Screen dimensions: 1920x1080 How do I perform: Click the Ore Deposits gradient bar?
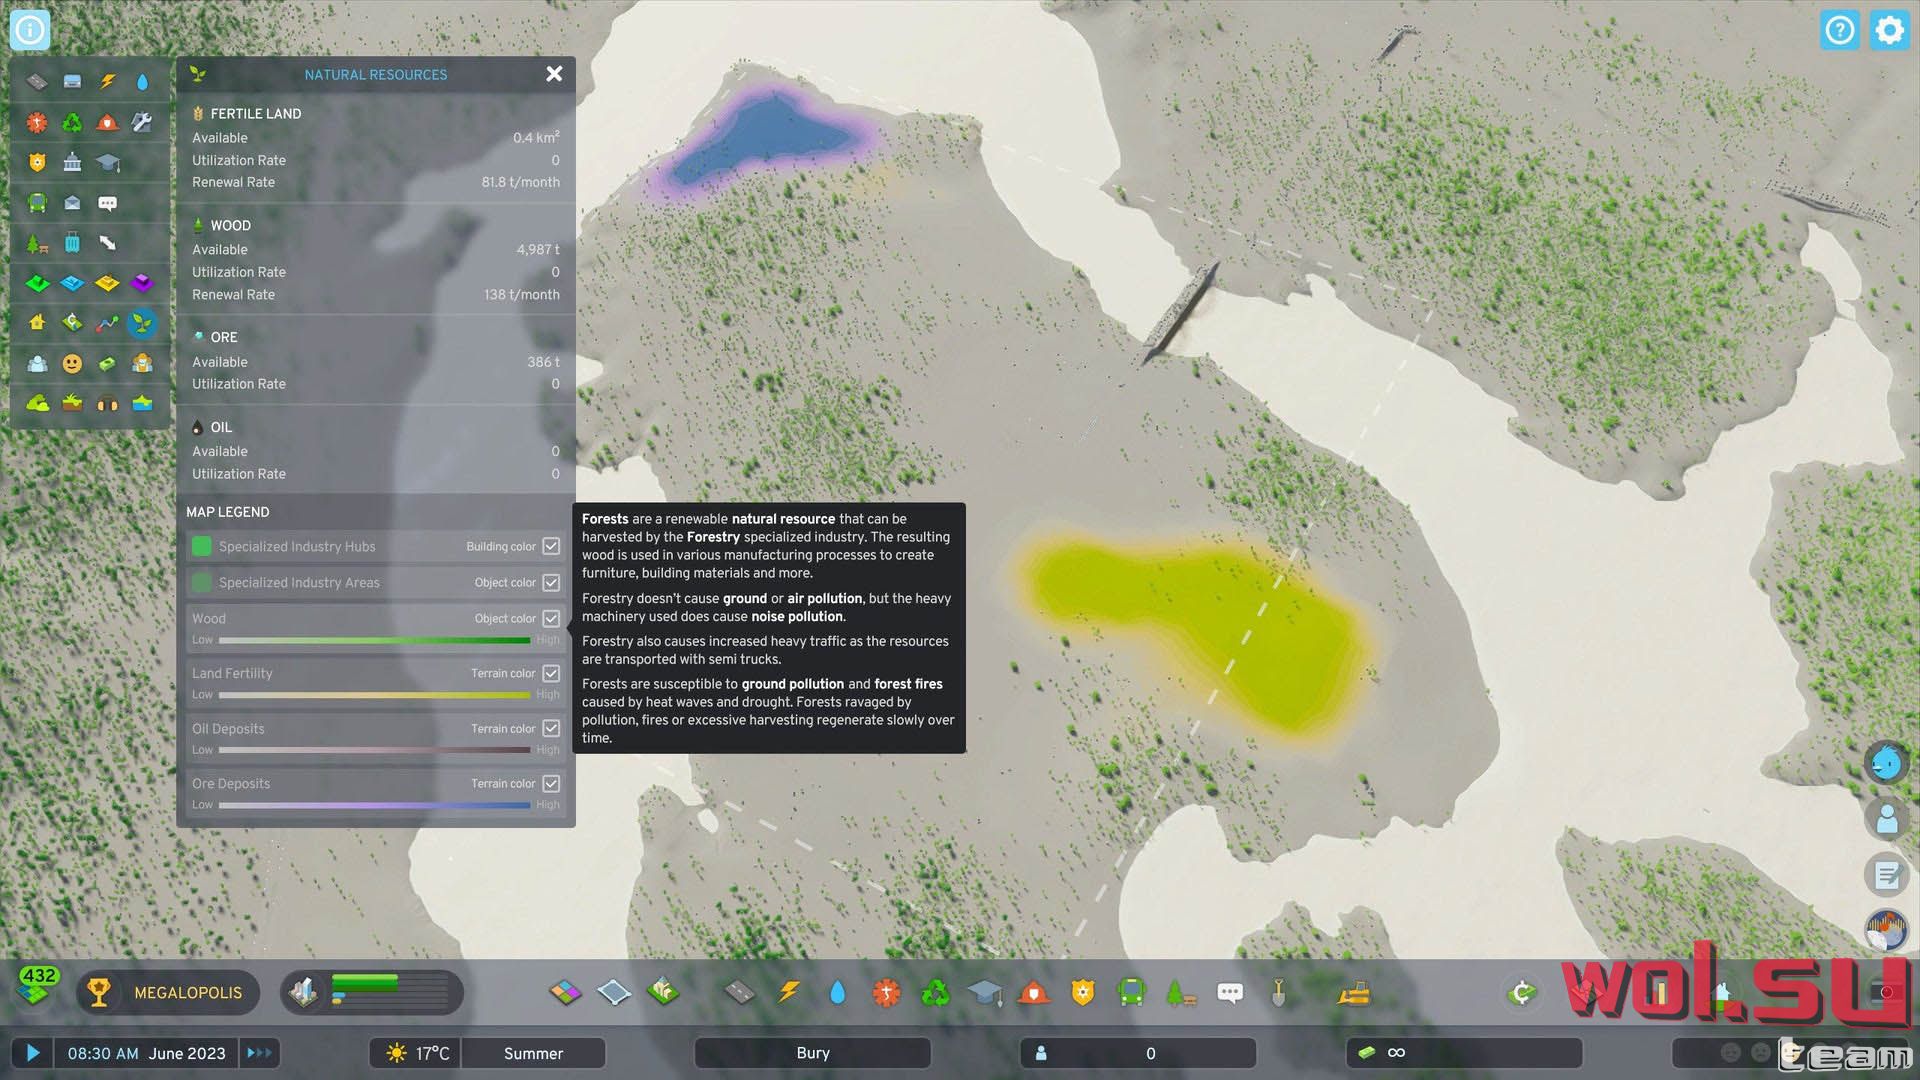(375, 805)
